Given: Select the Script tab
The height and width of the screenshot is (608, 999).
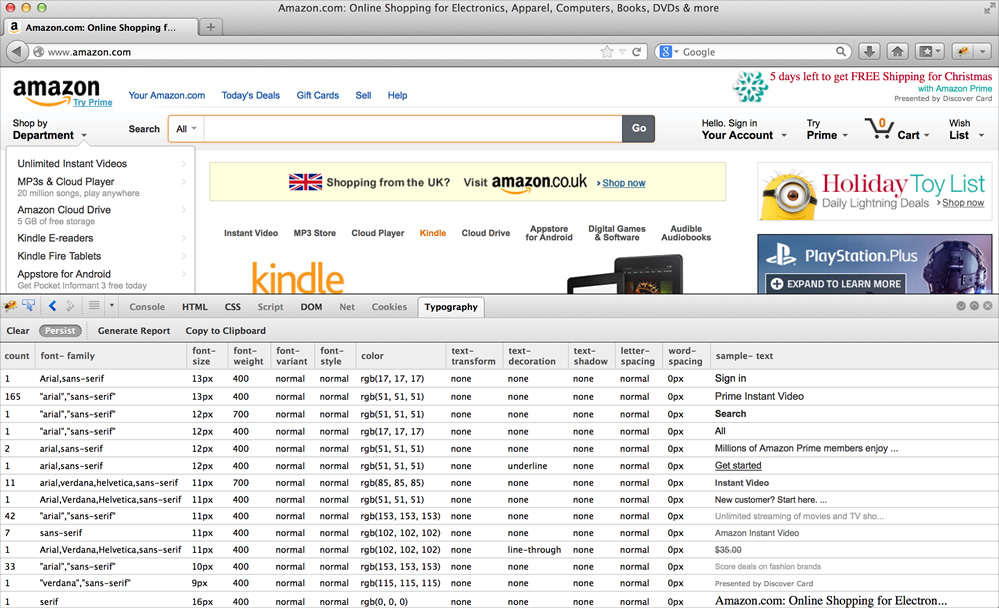Looking at the screenshot, I should coord(270,307).
